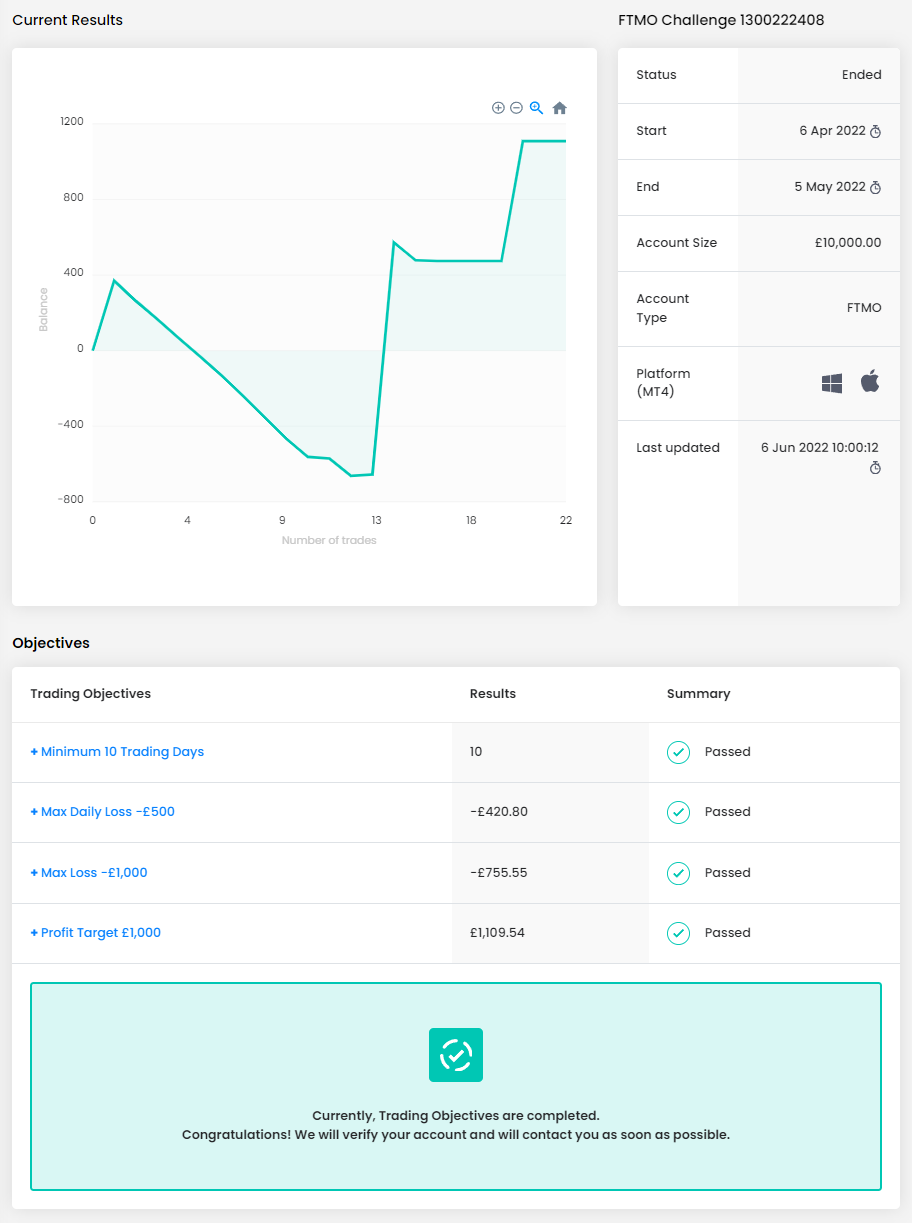The width and height of the screenshot is (912, 1223).
Task: Click the Platform (MT4) label
Action: click(x=664, y=383)
